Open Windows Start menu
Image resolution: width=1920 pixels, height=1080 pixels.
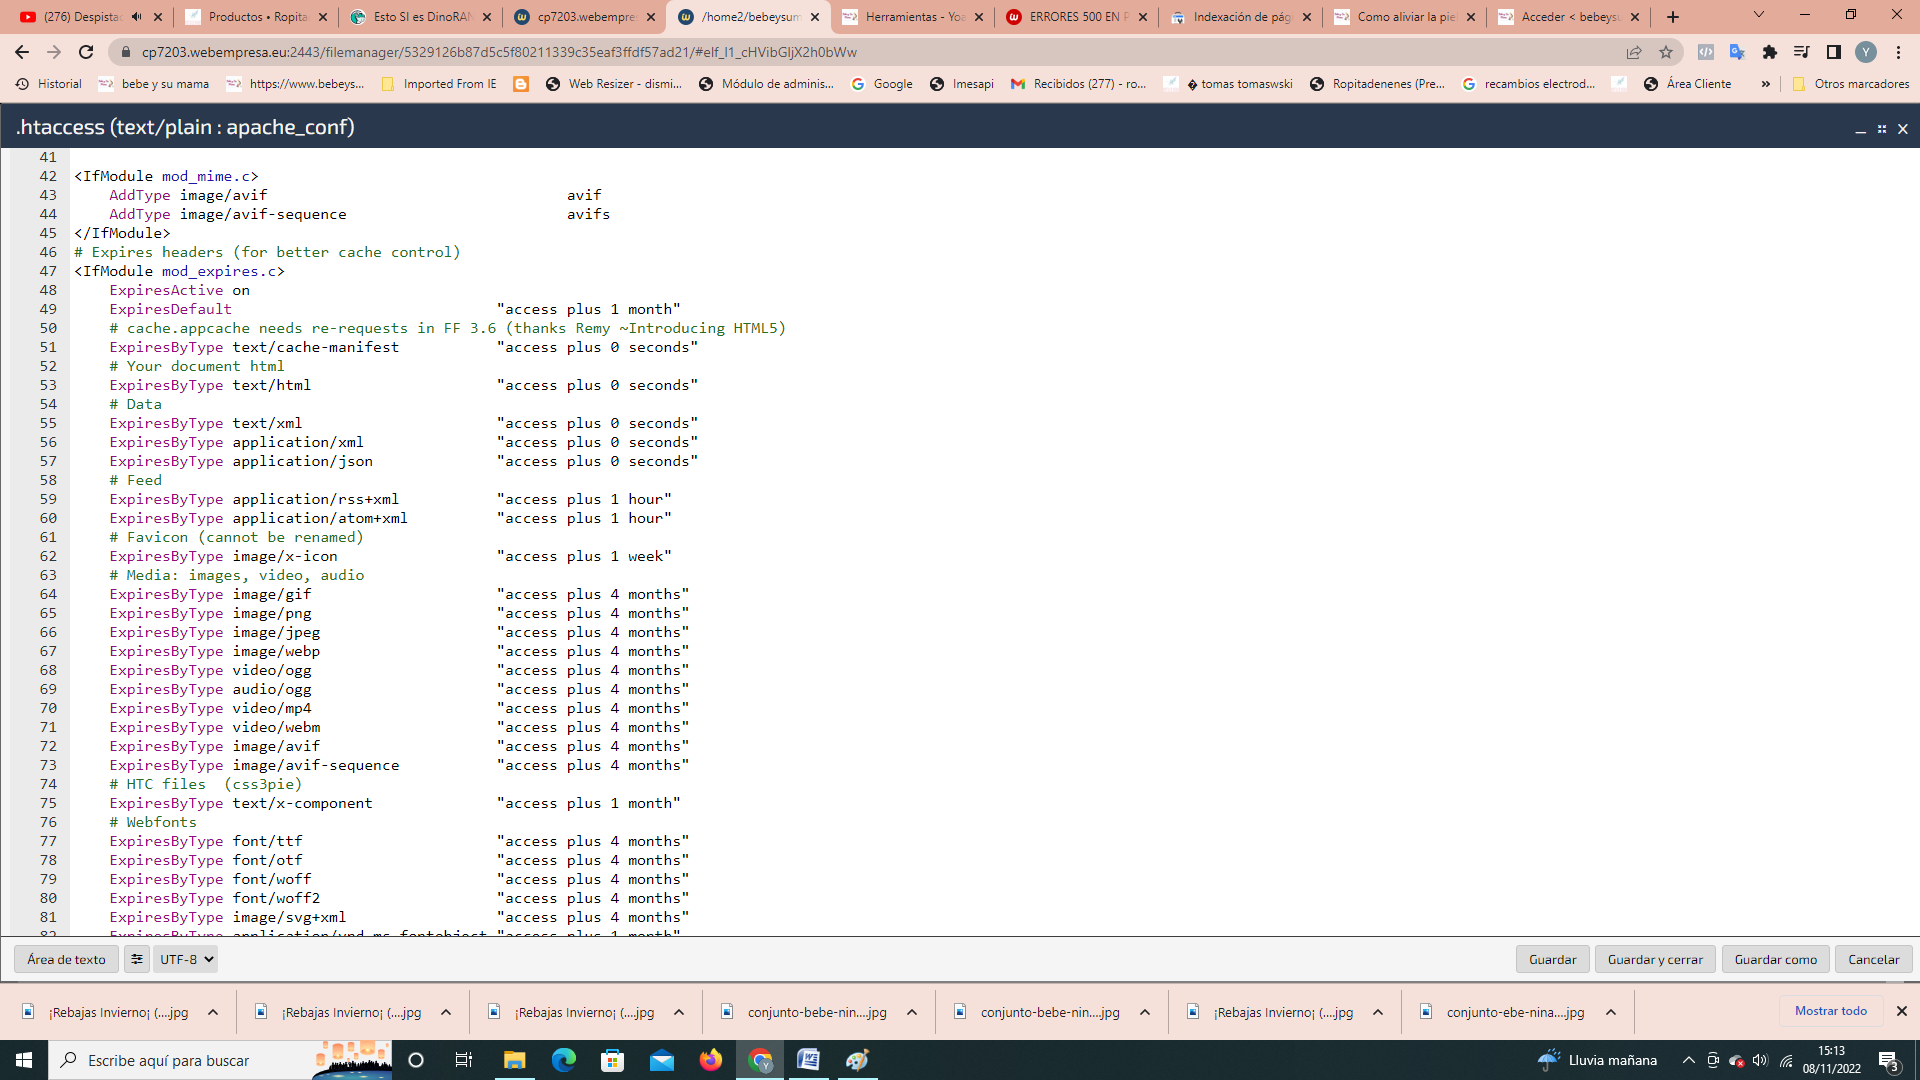tap(24, 1060)
